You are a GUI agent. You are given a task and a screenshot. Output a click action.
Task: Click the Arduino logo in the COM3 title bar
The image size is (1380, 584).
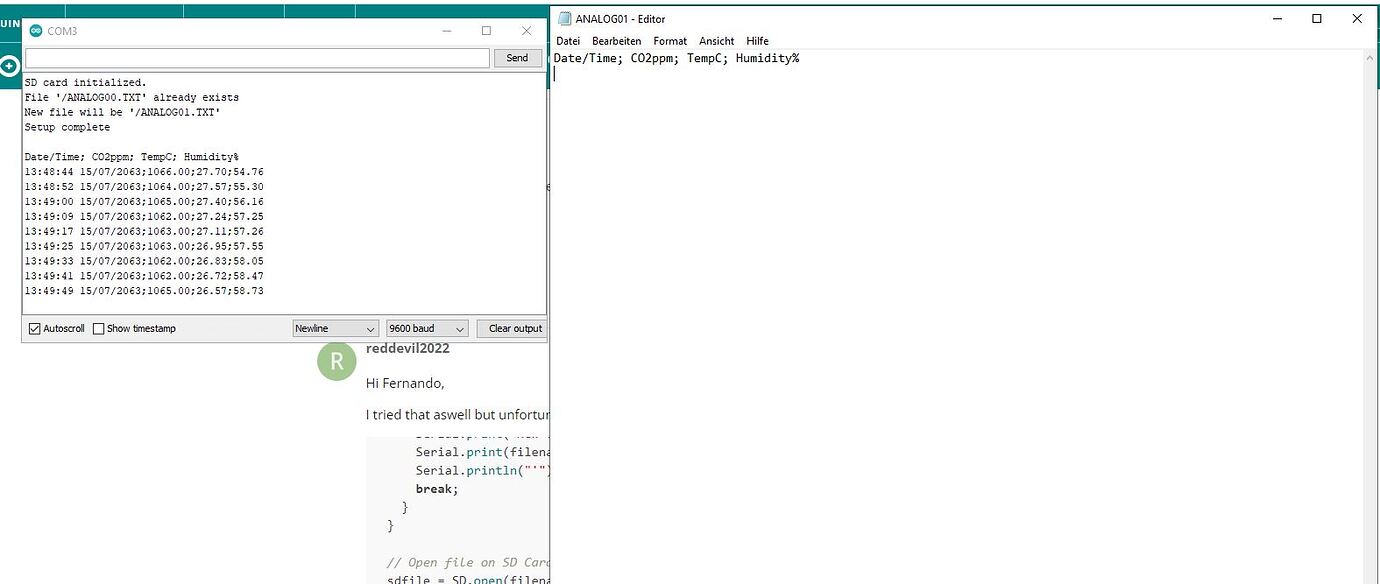(x=35, y=31)
